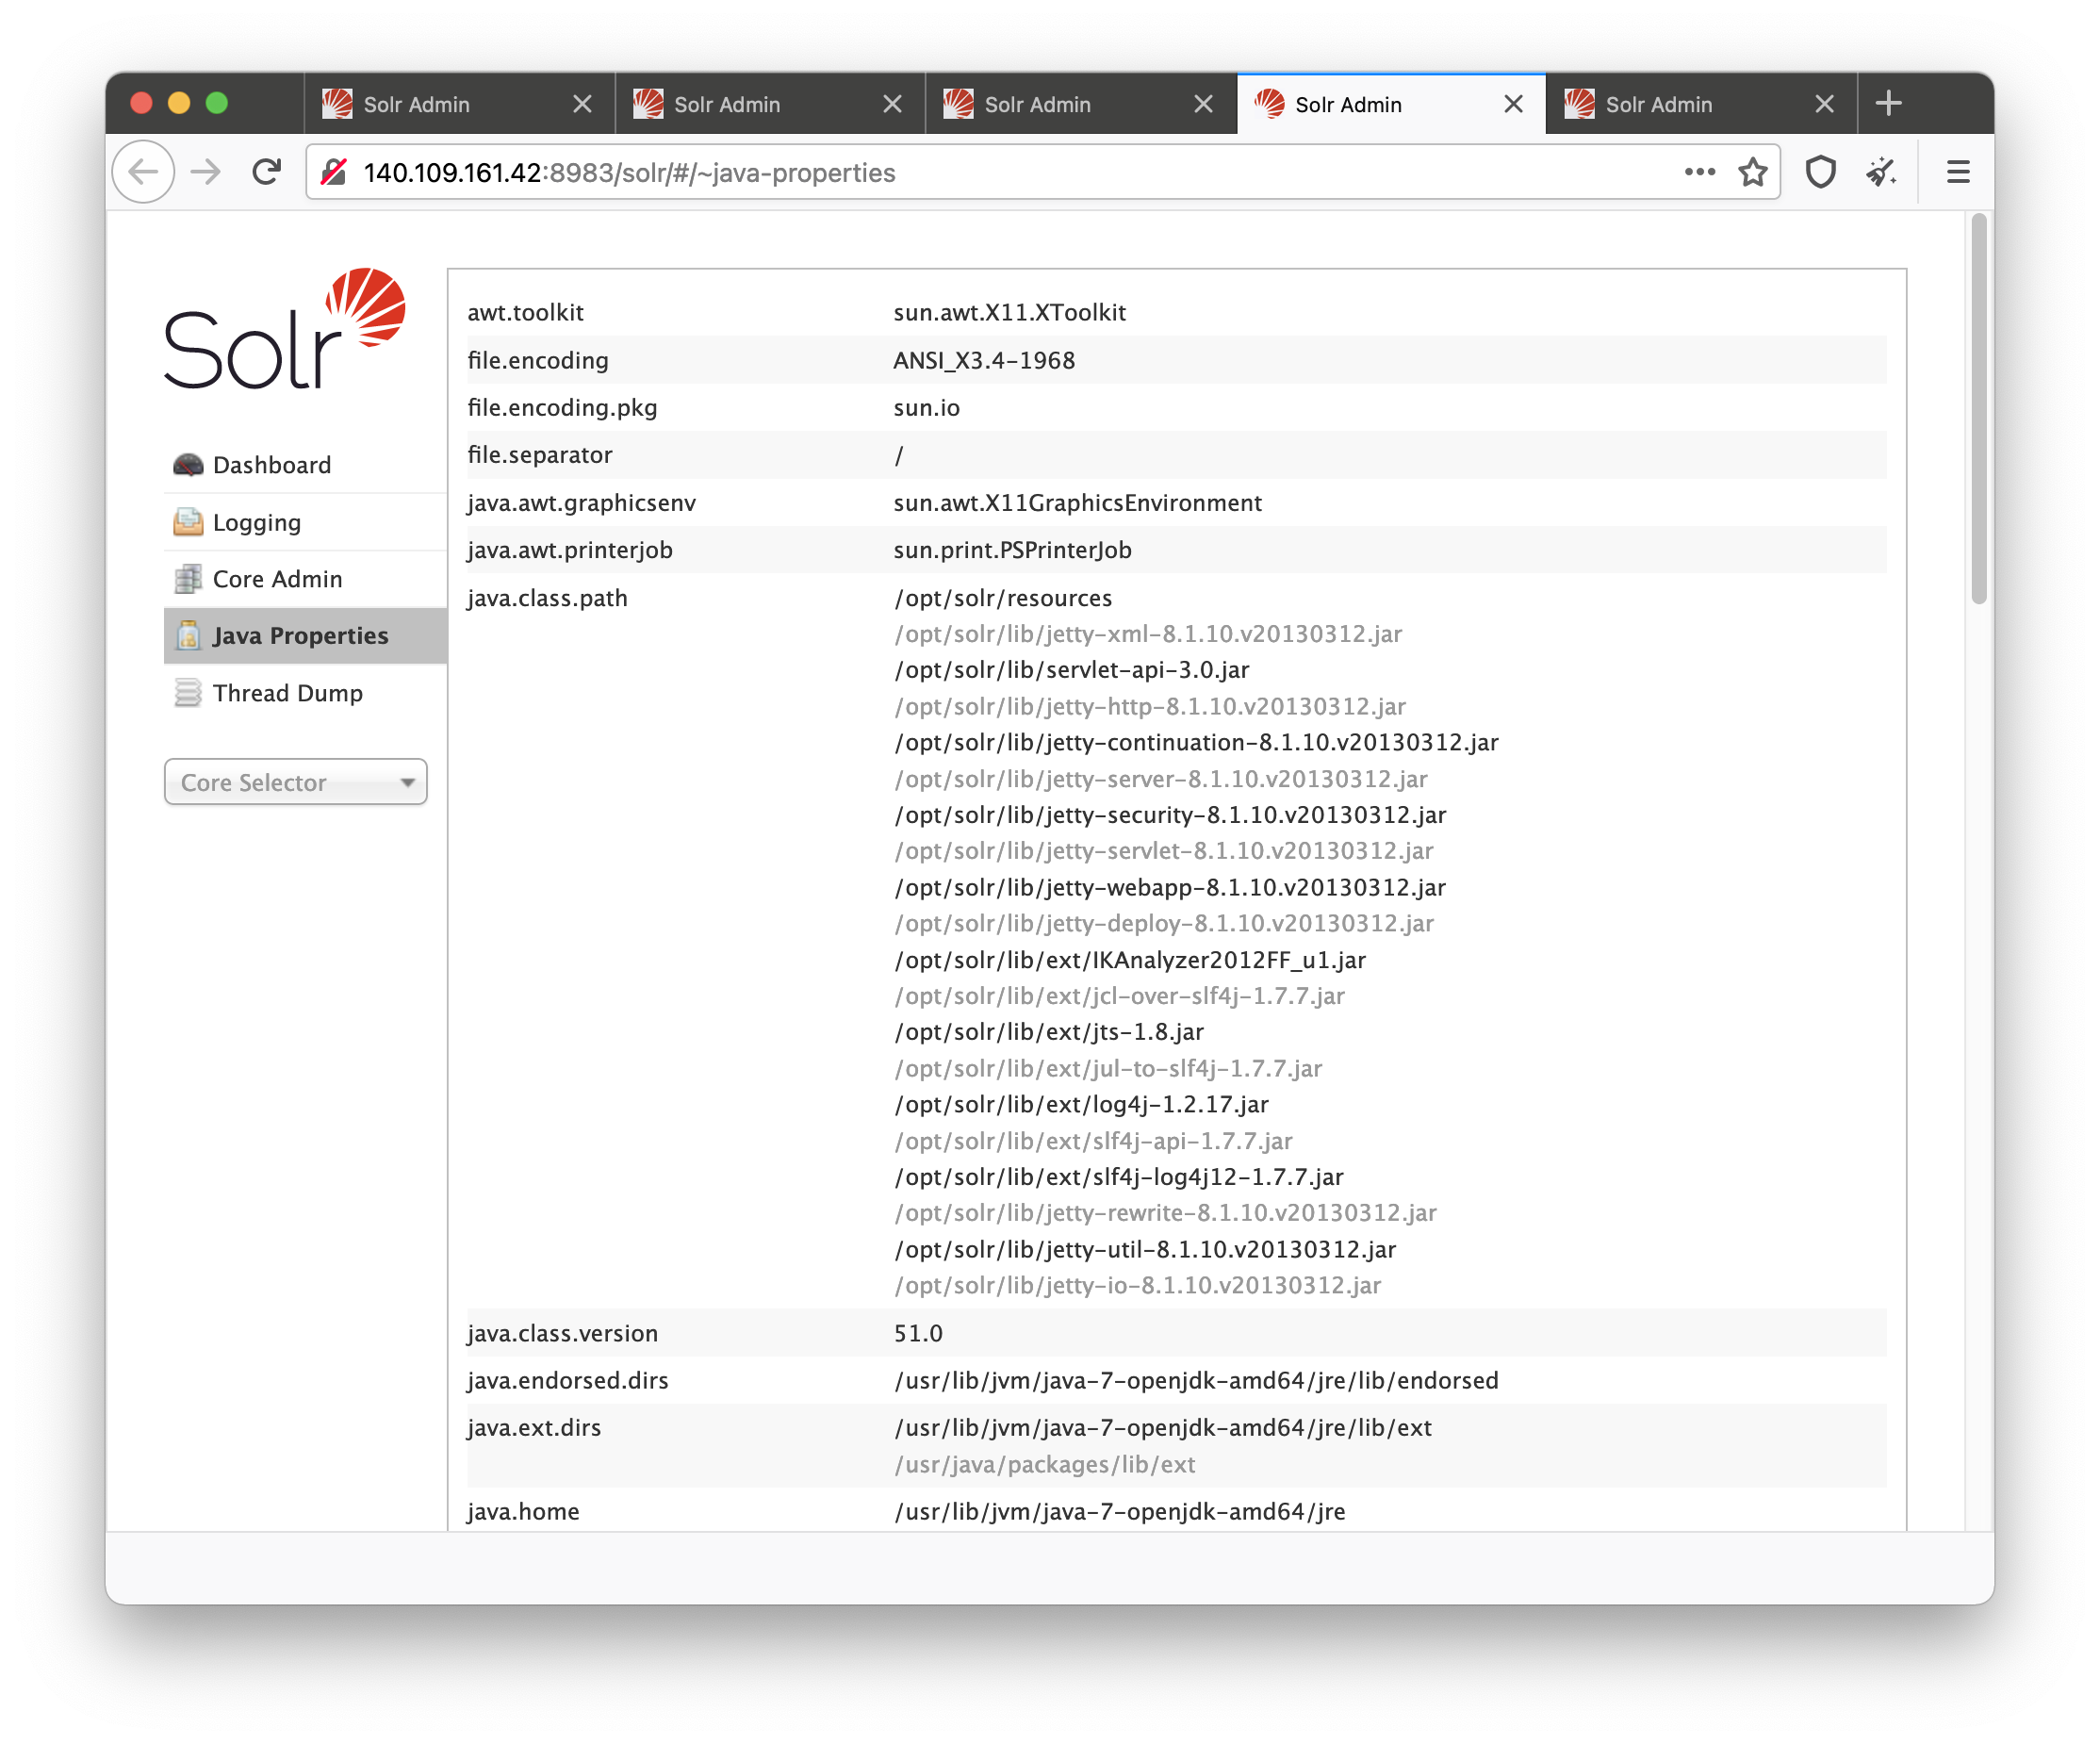
Task: Click the extension icon beside the shield
Action: point(1881,172)
